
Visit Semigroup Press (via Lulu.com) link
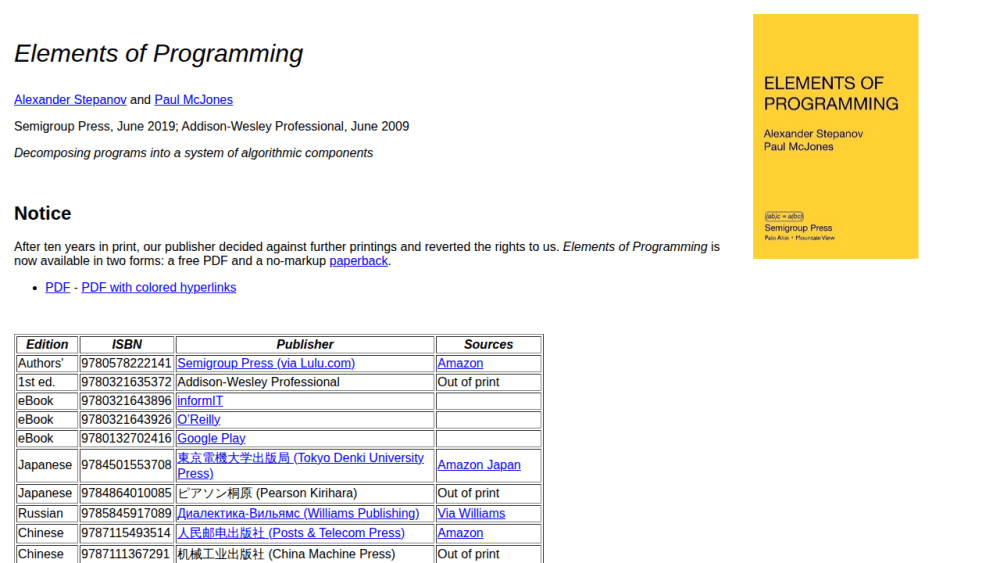click(x=266, y=363)
